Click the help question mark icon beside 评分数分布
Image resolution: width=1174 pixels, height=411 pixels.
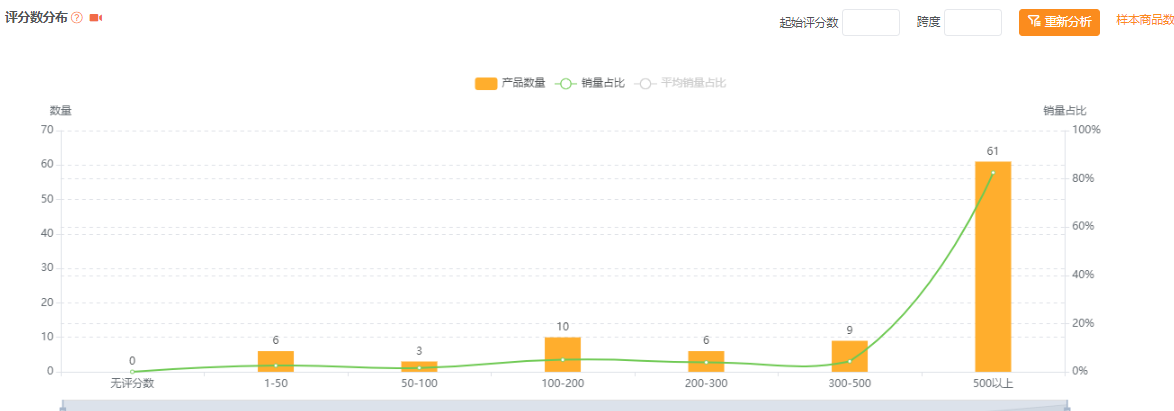(77, 19)
